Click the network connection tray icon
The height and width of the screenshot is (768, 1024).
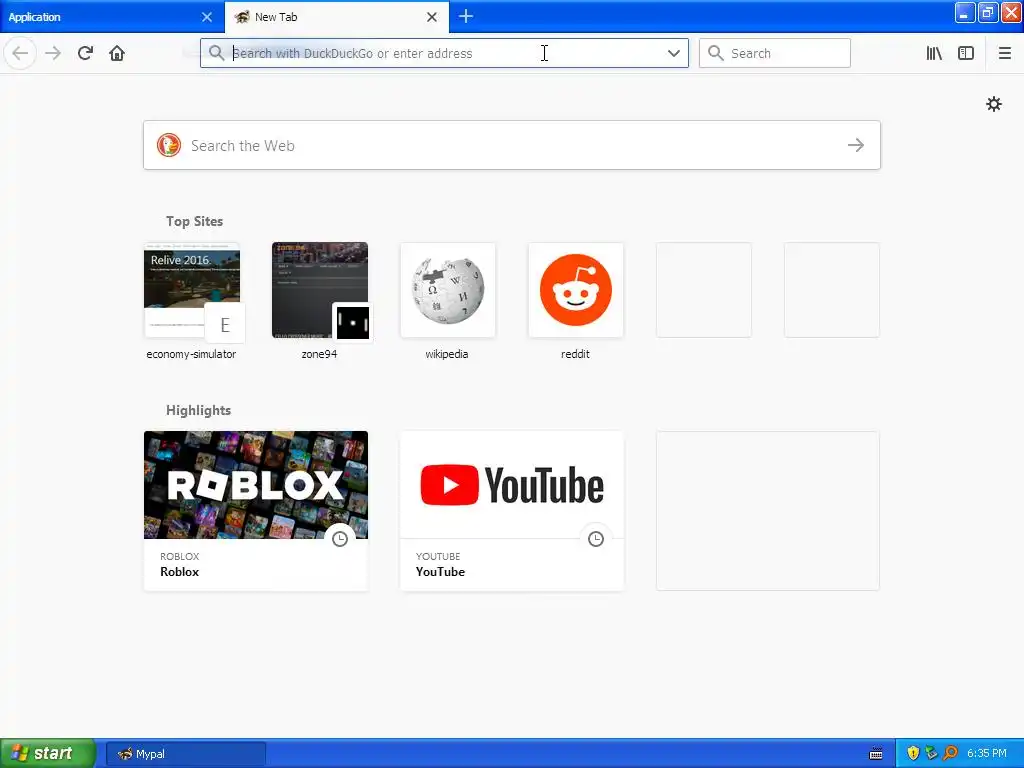click(x=931, y=753)
